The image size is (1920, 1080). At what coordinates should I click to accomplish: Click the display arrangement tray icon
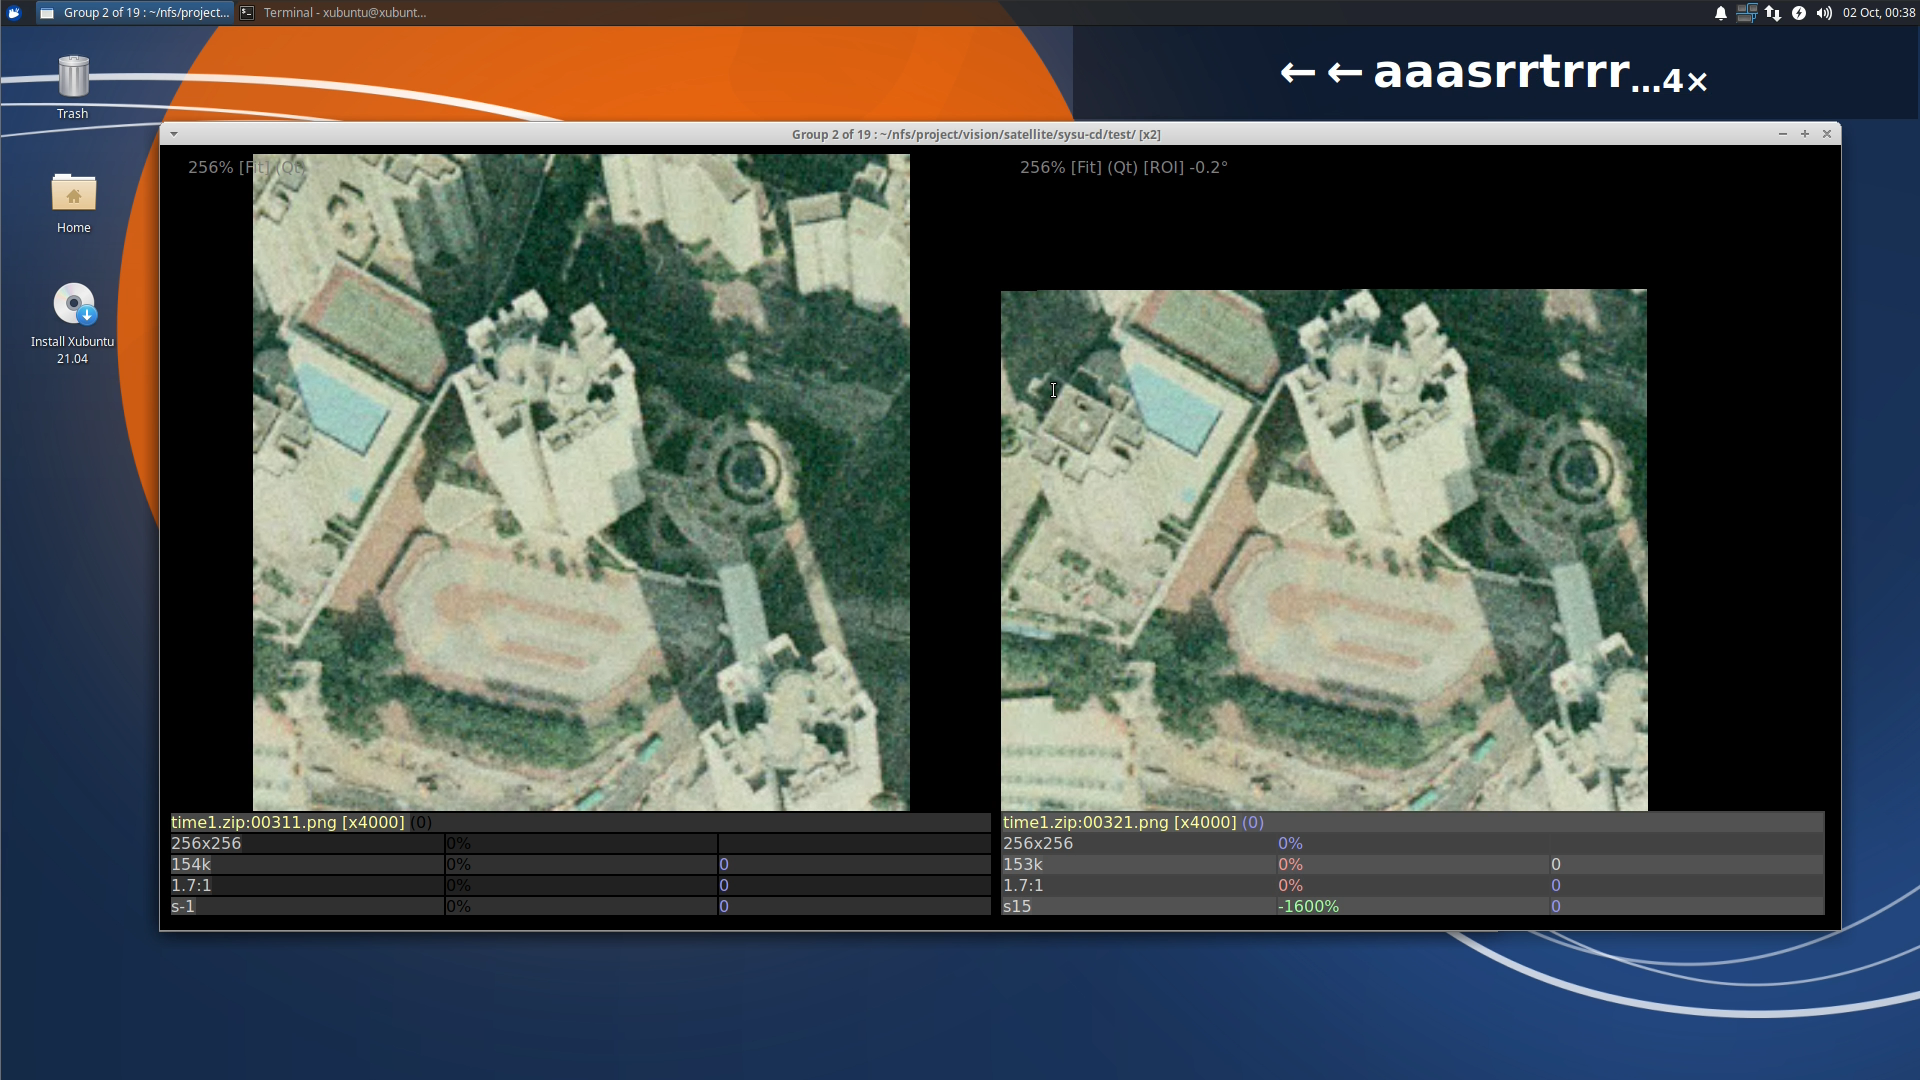1747,13
